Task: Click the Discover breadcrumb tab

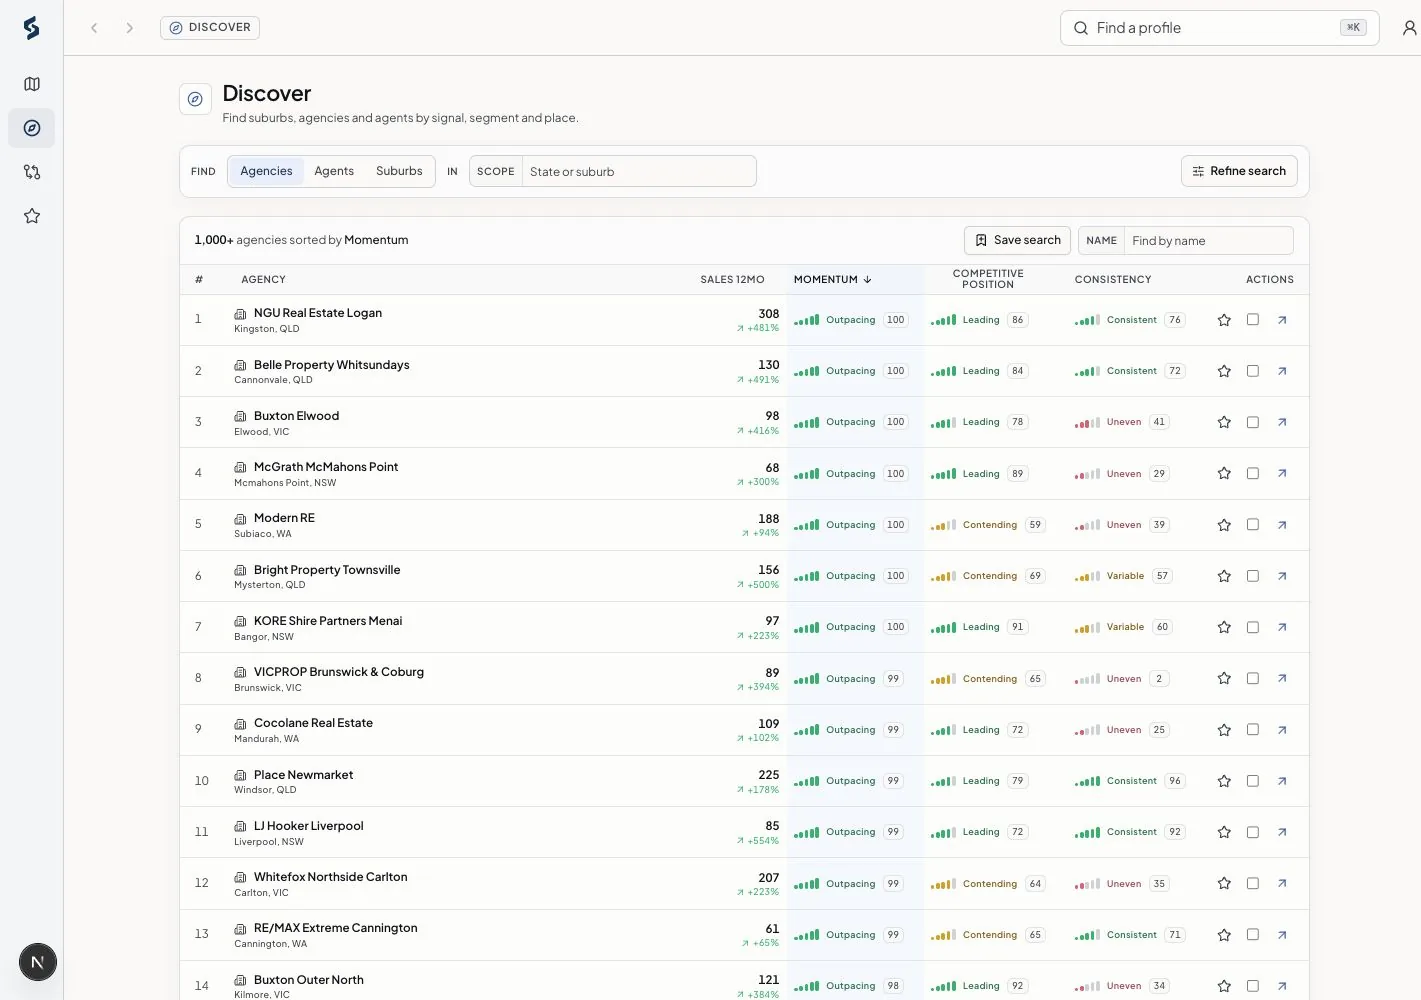Action: pyautogui.click(x=210, y=28)
